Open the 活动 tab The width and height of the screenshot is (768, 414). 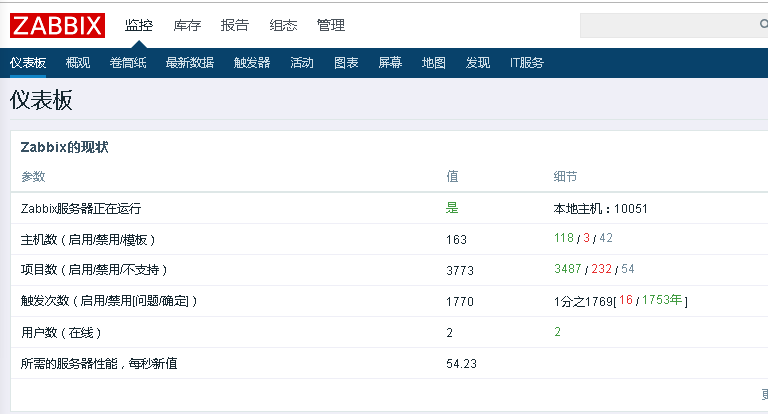[x=302, y=63]
